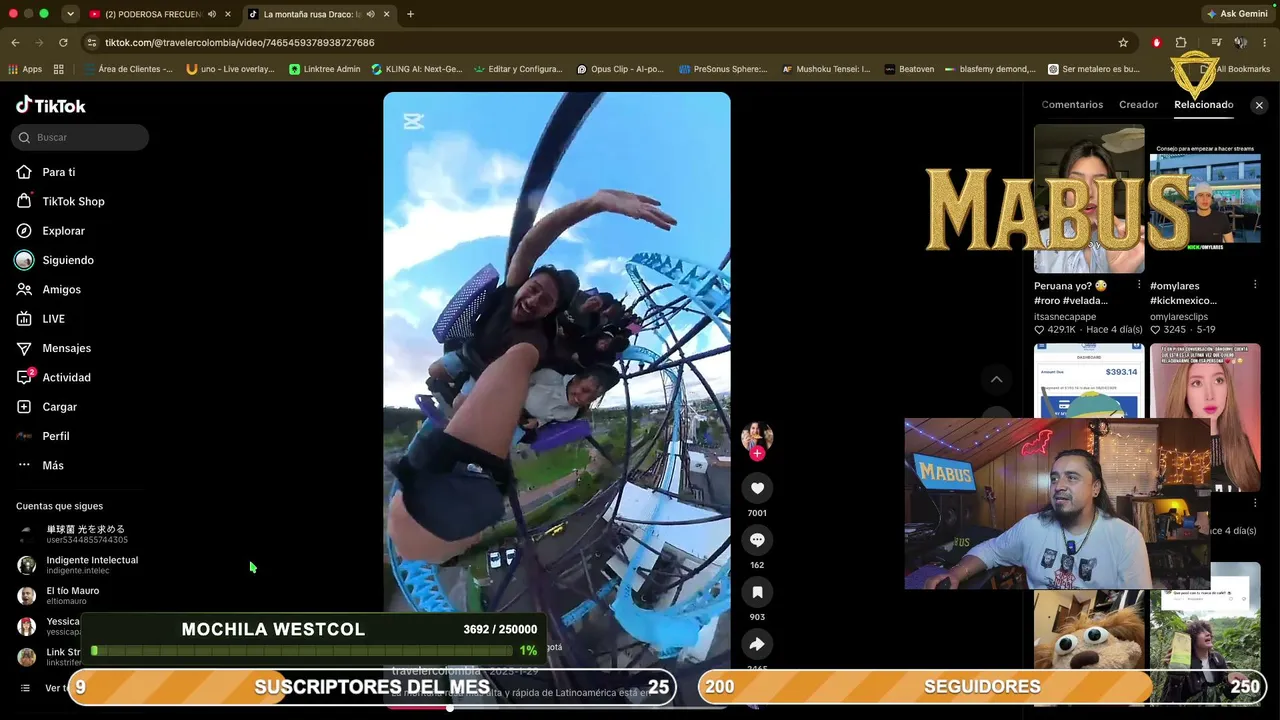Open the 'blasfemy demond' bookmark

(x=990, y=69)
